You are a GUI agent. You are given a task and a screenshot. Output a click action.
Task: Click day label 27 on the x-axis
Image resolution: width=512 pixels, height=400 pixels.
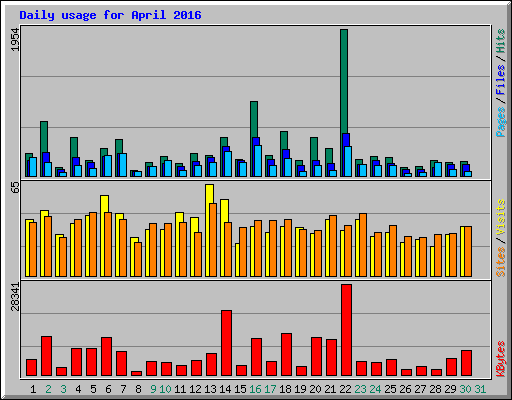[420, 389]
